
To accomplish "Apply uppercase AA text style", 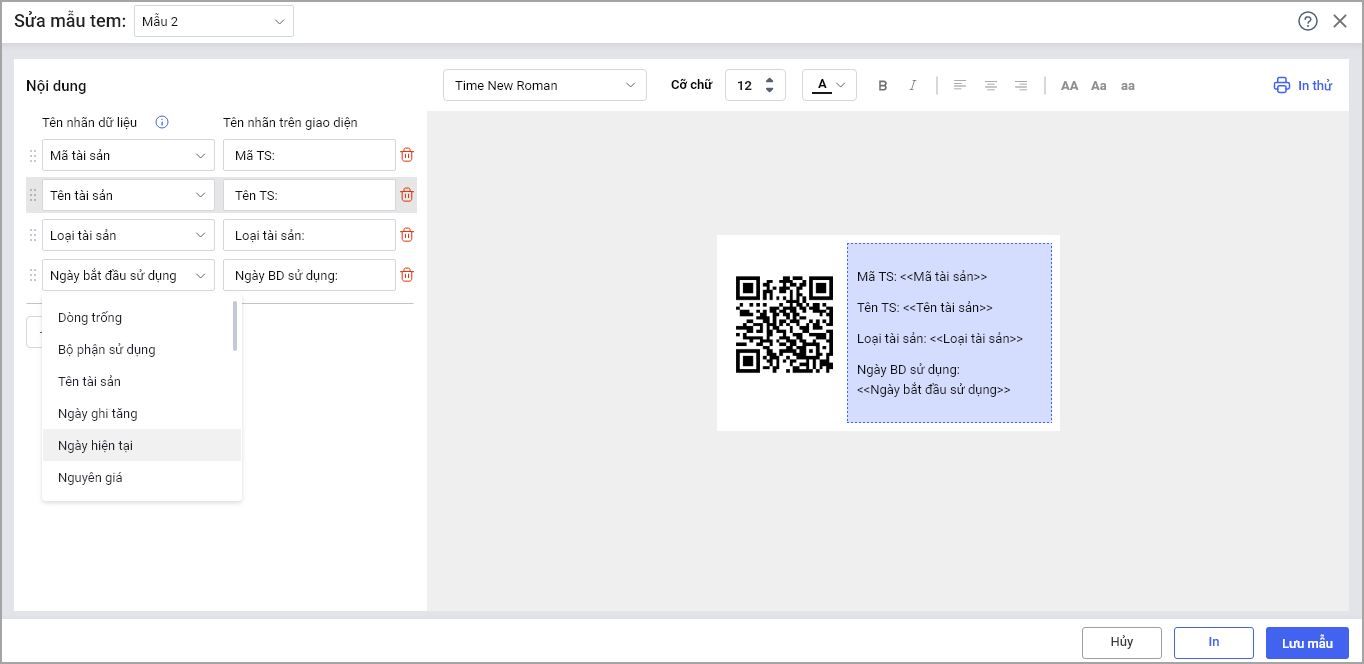I will [x=1069, y=86].
